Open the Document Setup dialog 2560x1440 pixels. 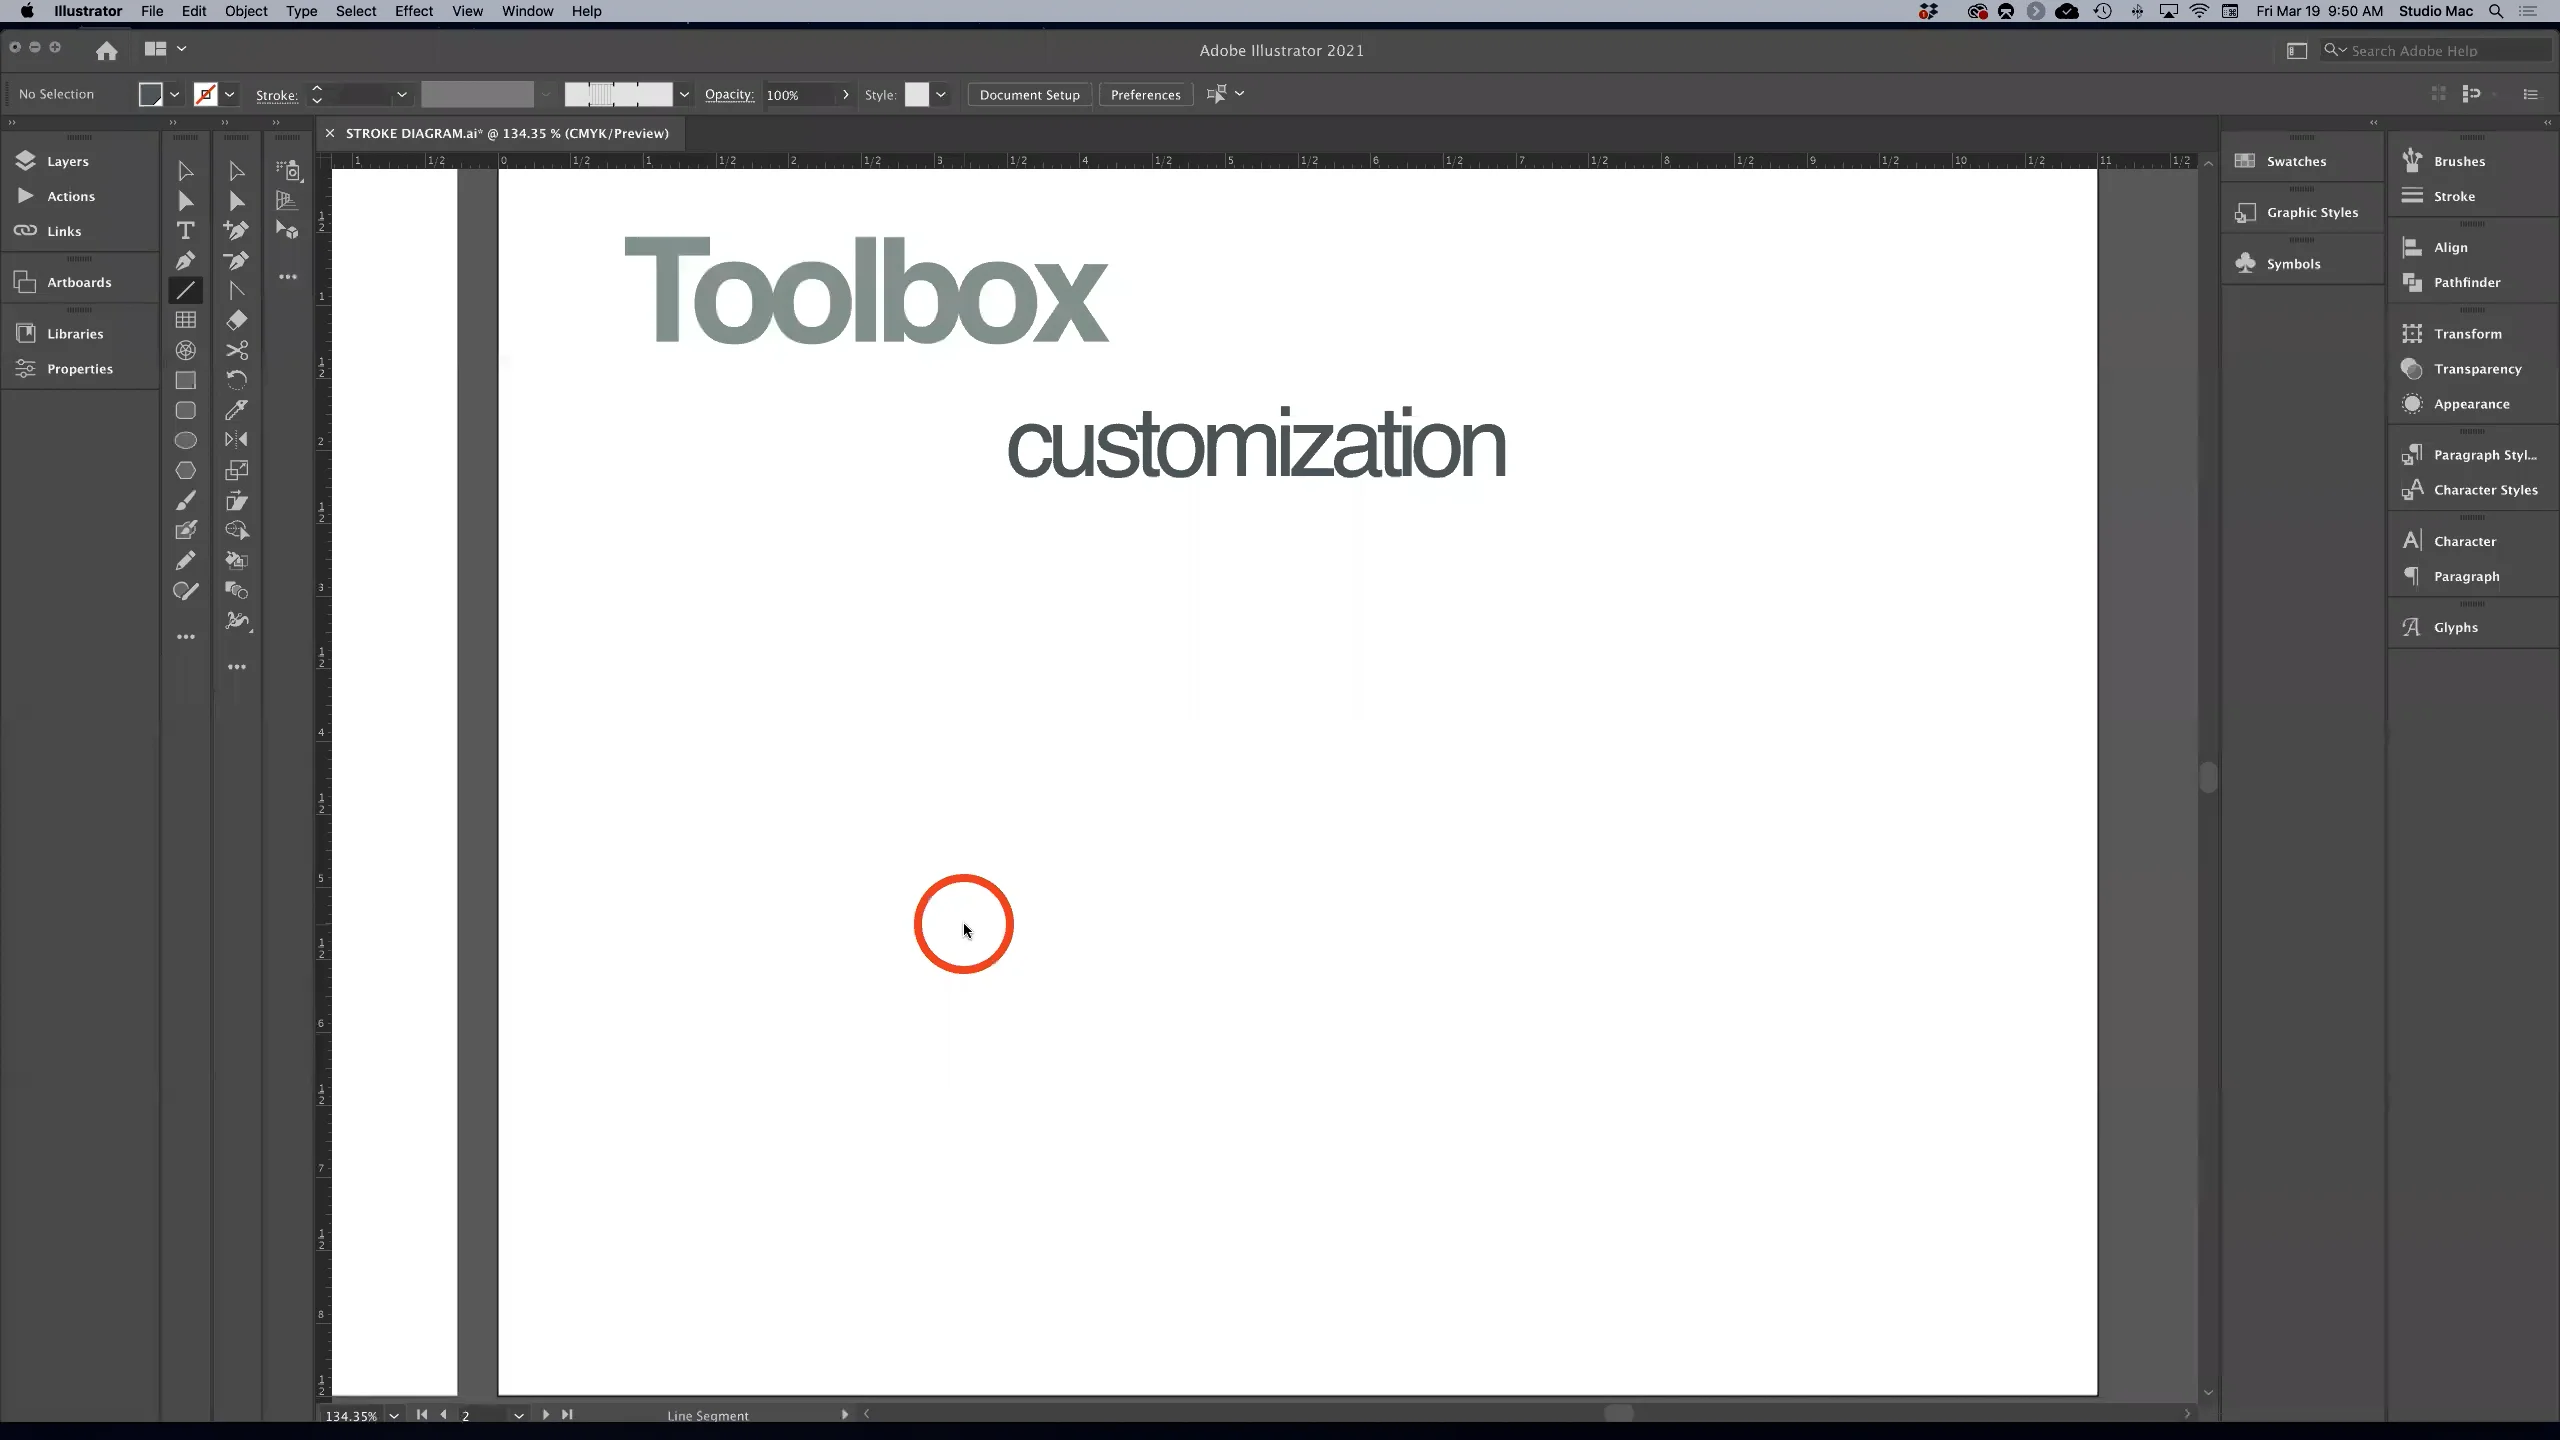pyautogui.click(x=1028, y=94)
